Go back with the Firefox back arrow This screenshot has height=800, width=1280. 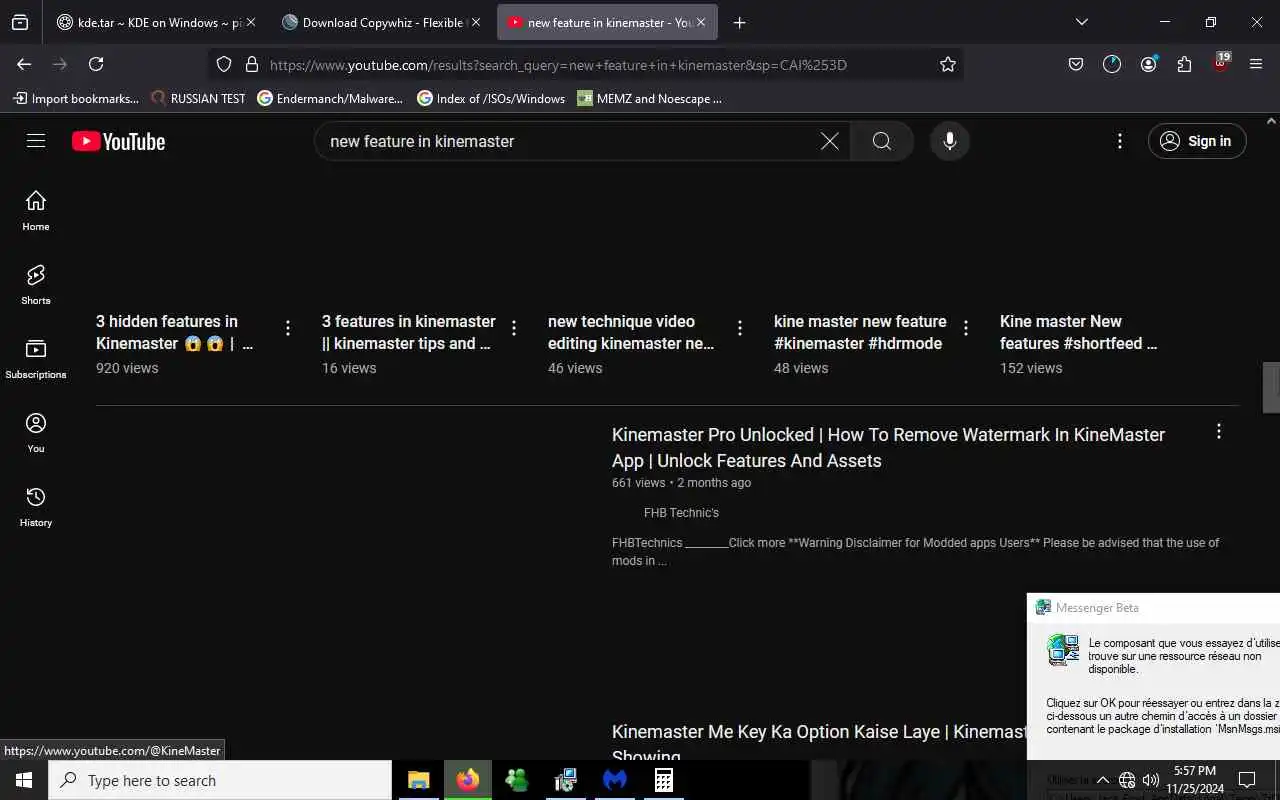tap(24, 64)
